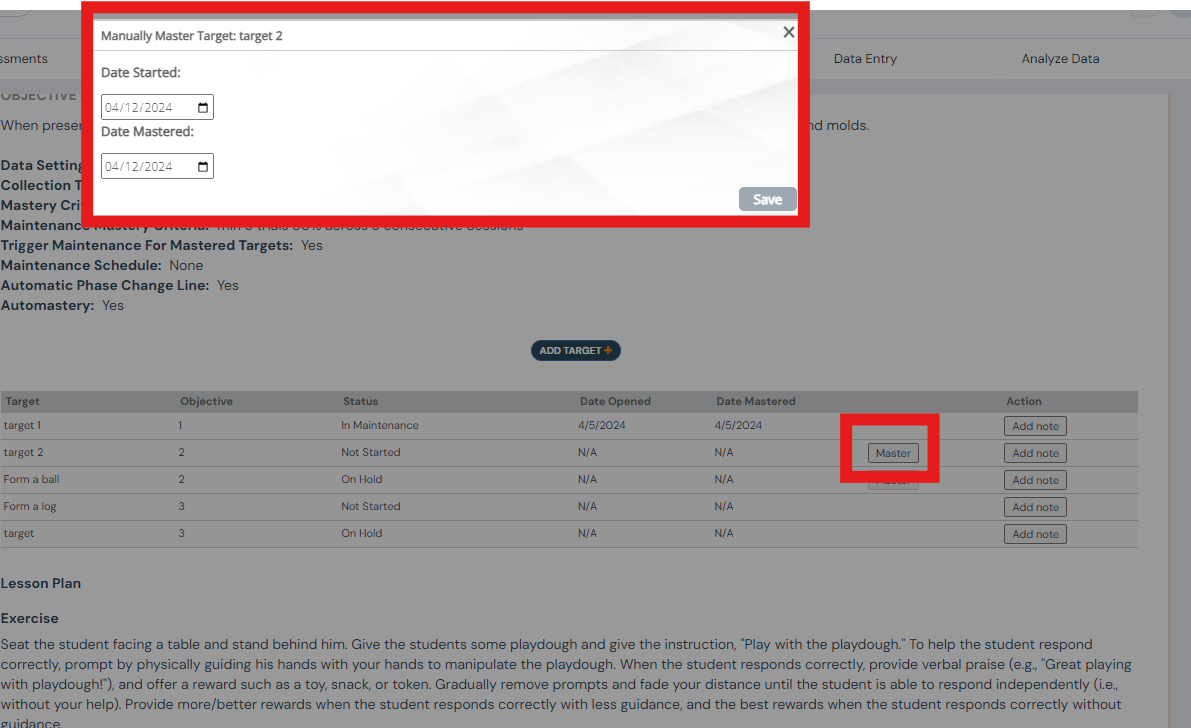The height and width of the screenshot is (728, 1191).
Task: Close the Manually Master Target dialog
Action: (x=788, y=33)
